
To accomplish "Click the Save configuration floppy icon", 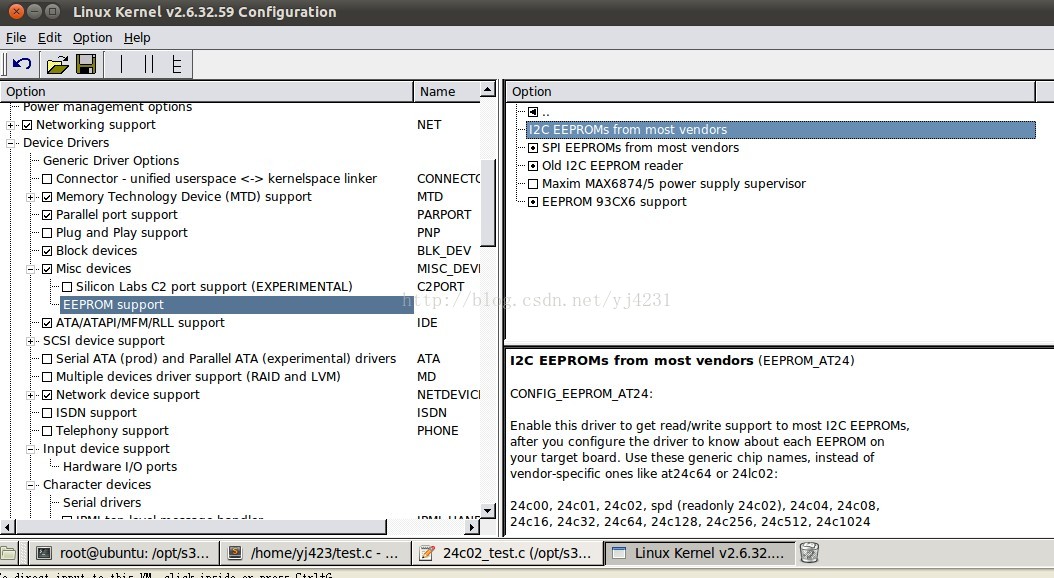I will [x=86, y=65].
